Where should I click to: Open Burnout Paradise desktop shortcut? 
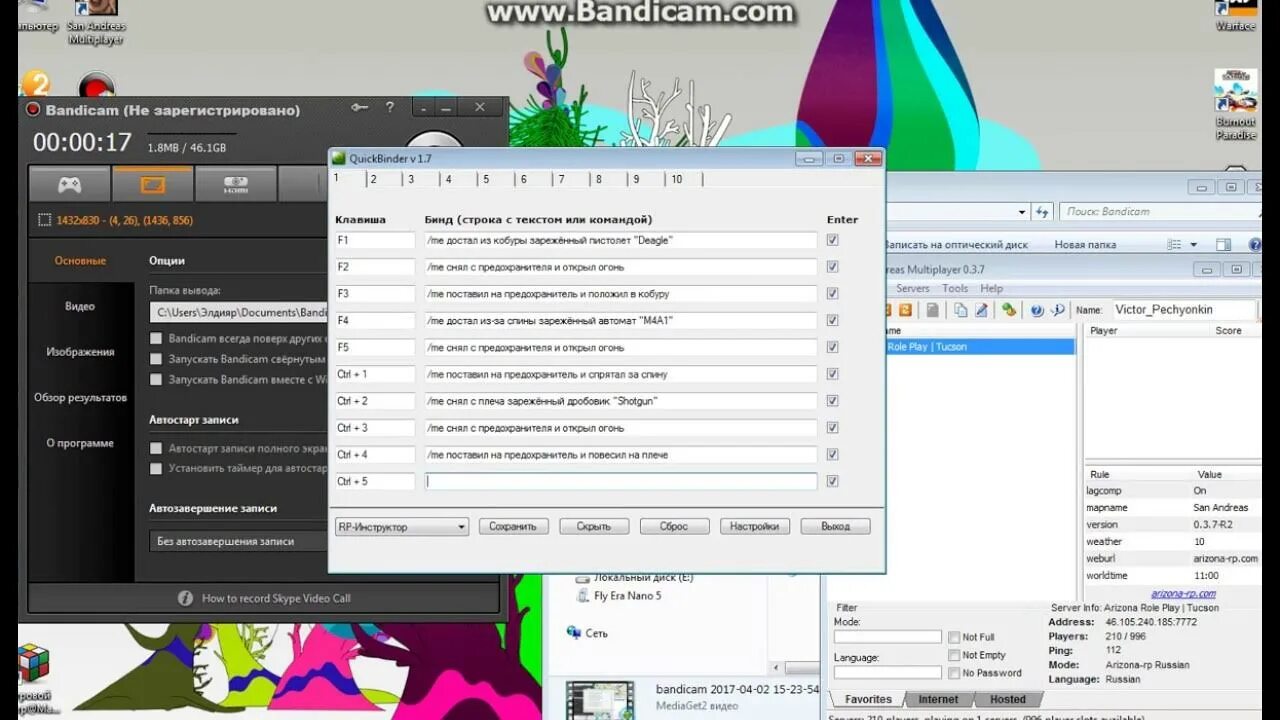click(1236, 104)
